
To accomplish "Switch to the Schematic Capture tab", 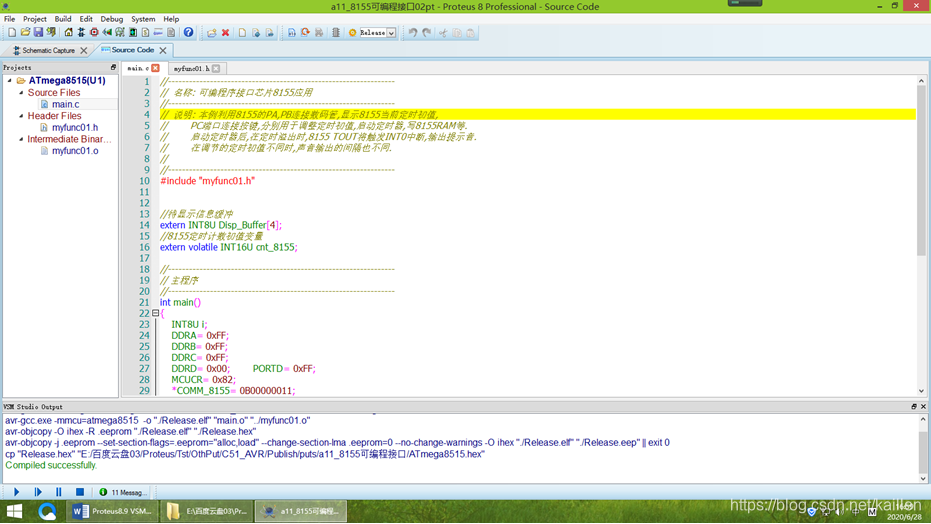I will coord(48,50).
